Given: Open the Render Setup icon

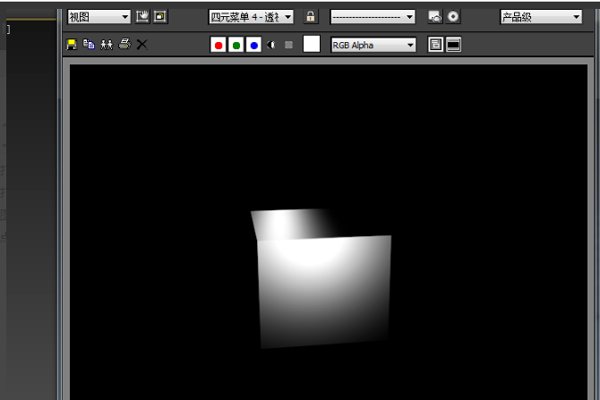Looking at the screenshot, I should click(x=435, y=17).
